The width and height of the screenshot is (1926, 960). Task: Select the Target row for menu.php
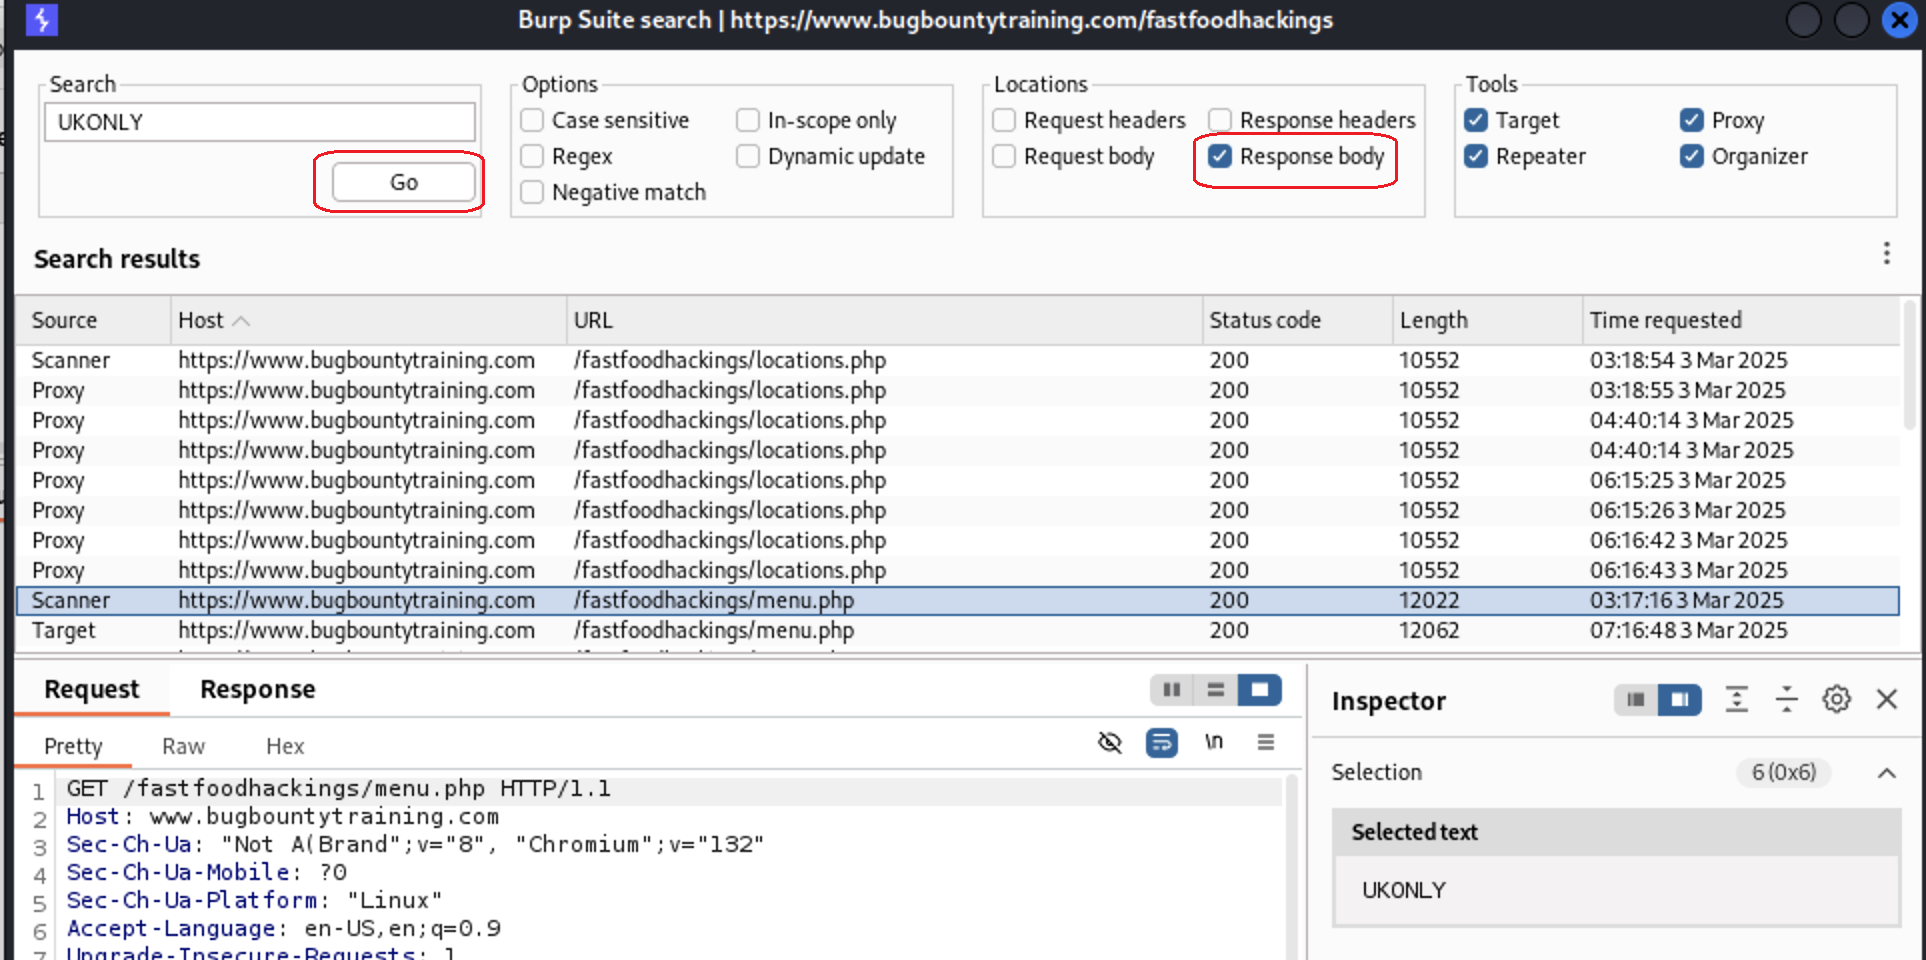click(957, 630)
